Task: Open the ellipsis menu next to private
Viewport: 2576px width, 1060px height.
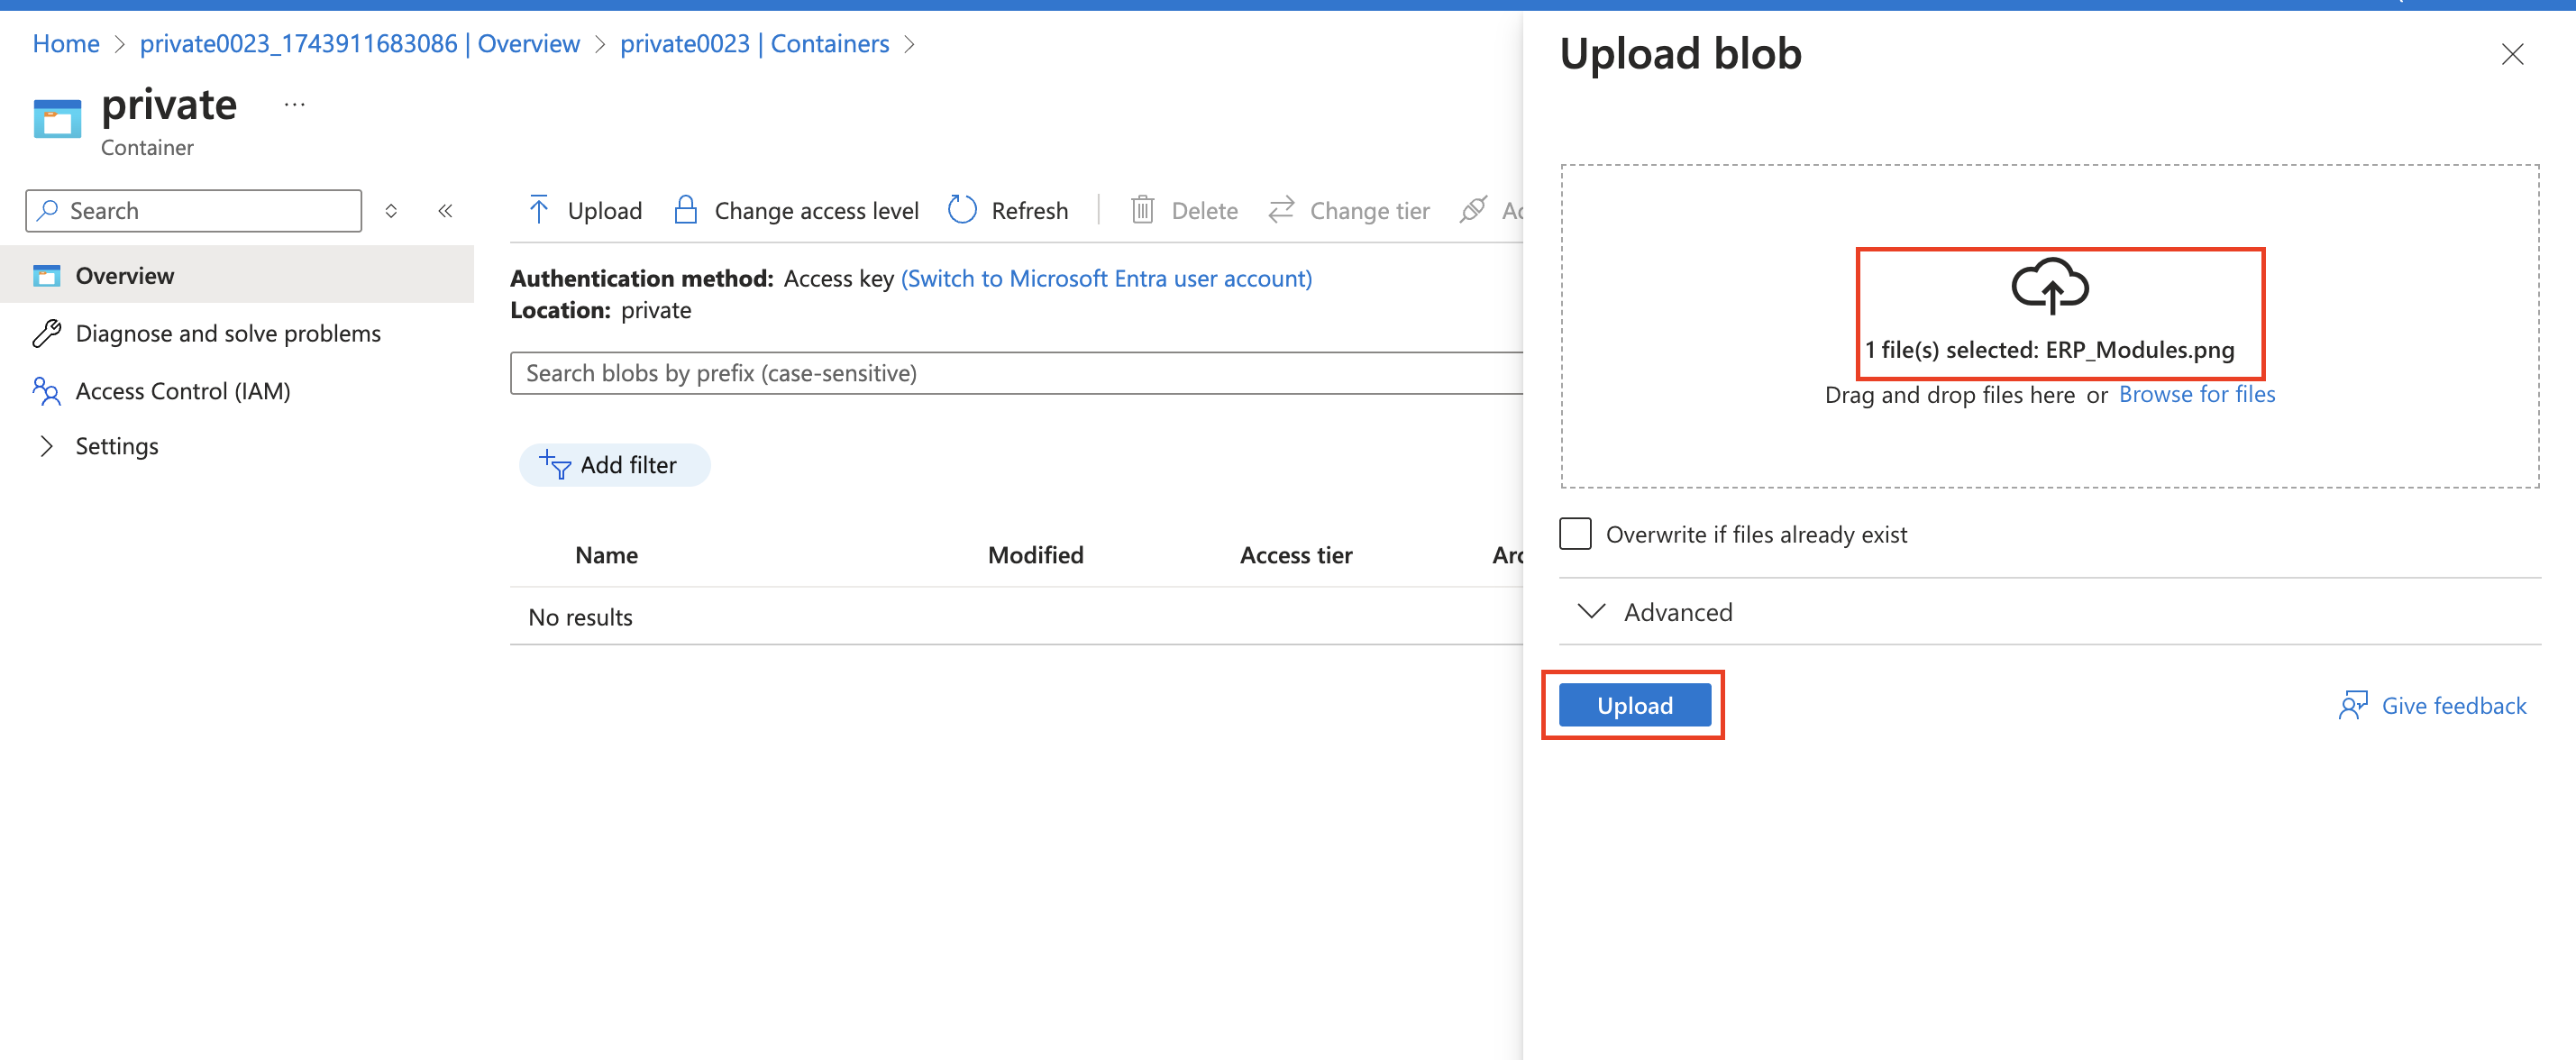Action: 294,104
